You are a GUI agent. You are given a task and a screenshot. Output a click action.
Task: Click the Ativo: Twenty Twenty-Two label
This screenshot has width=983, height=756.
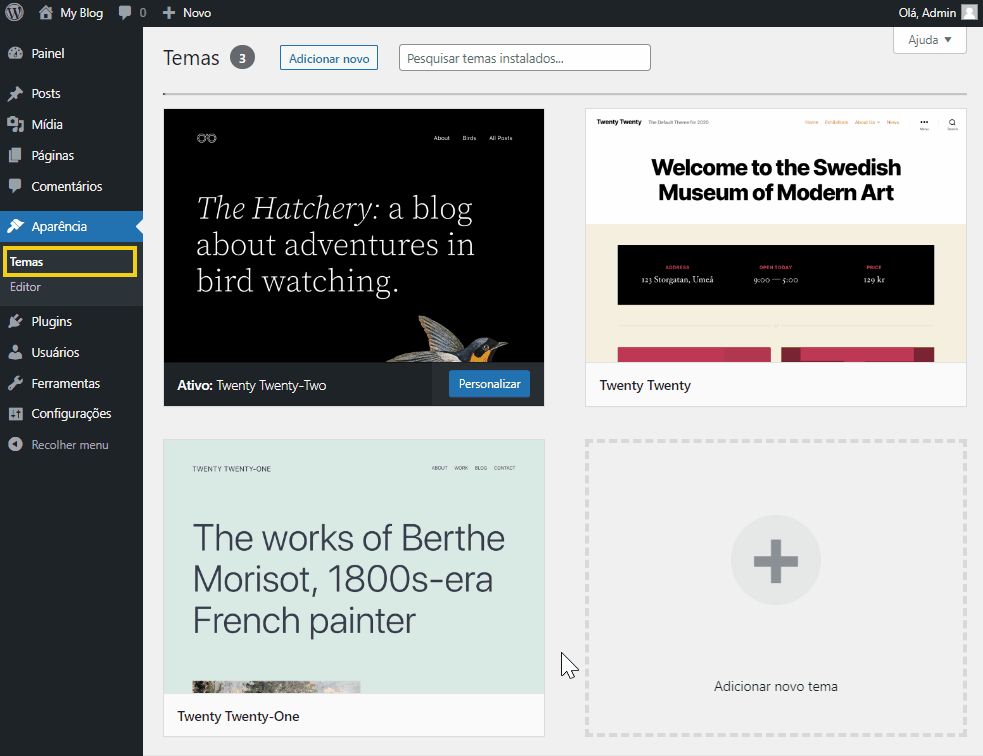pos(251,386)
